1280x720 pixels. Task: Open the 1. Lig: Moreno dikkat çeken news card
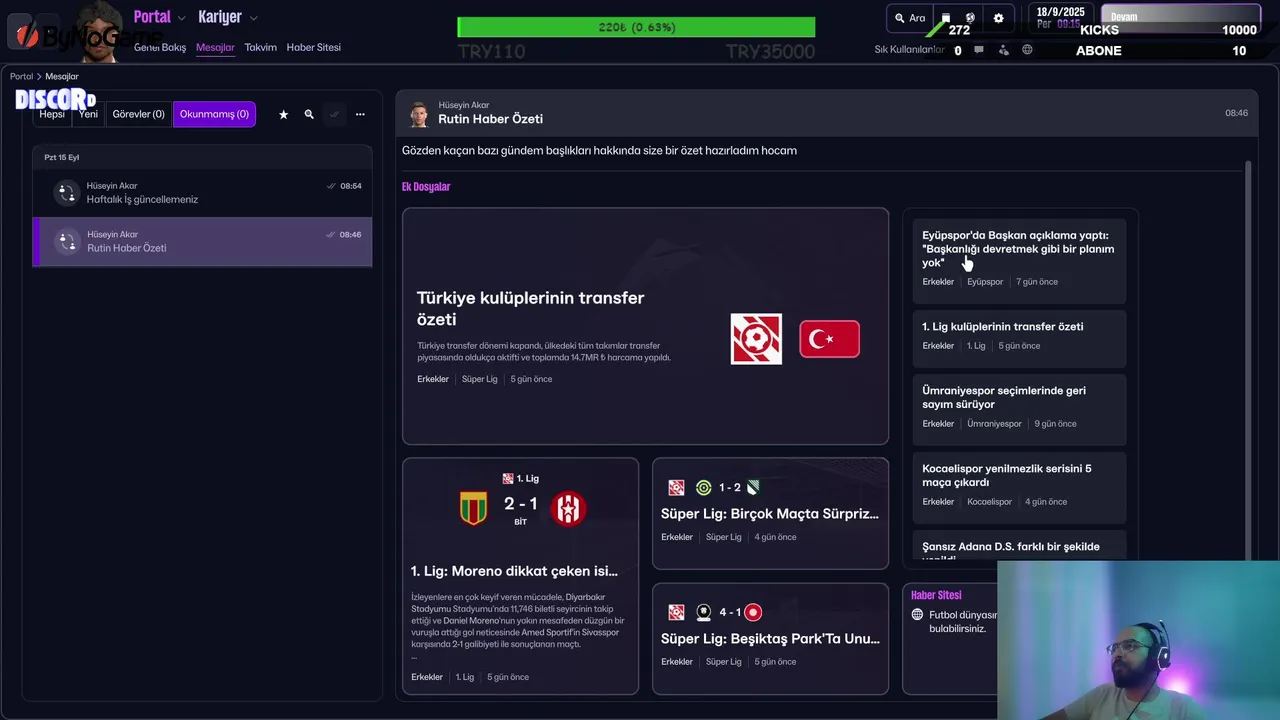pyautogui.click(x=520, y=576)
